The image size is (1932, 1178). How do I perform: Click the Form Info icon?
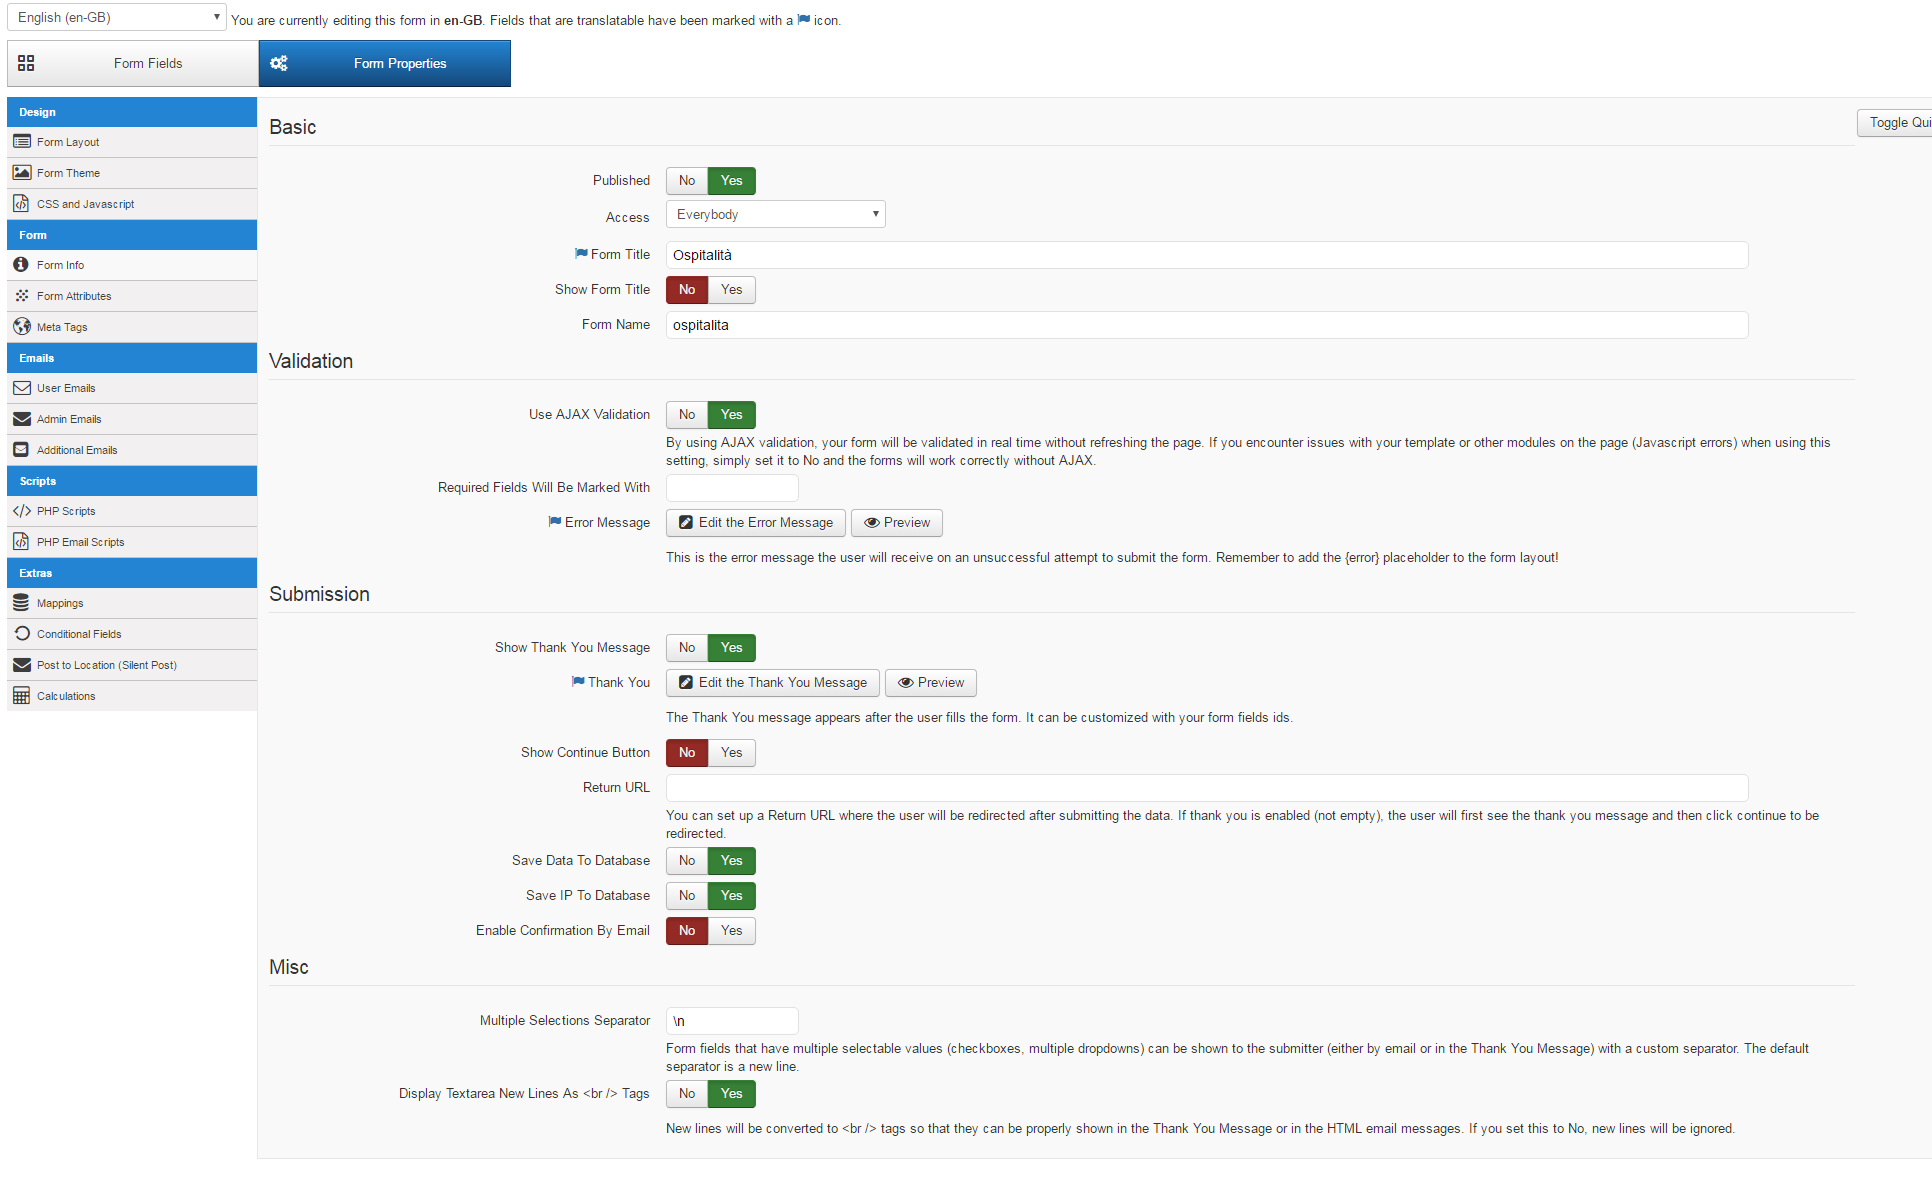click(x=21, y=265)
